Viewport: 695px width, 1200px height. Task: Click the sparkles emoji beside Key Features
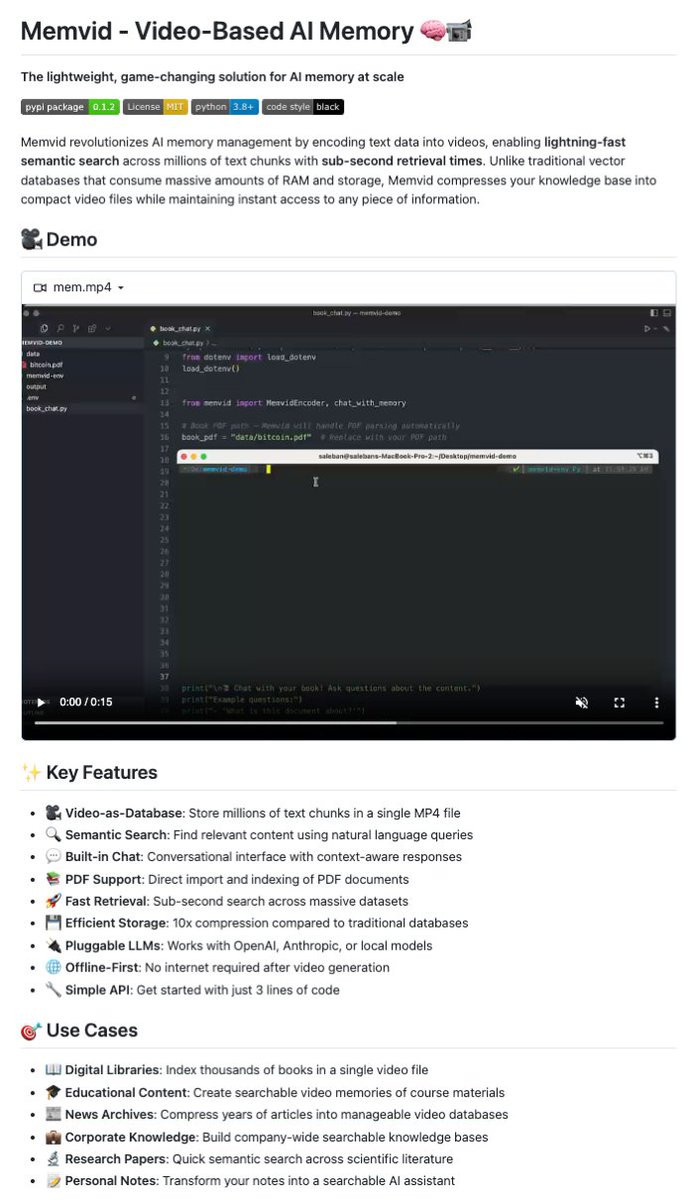(x=31, y=772)
